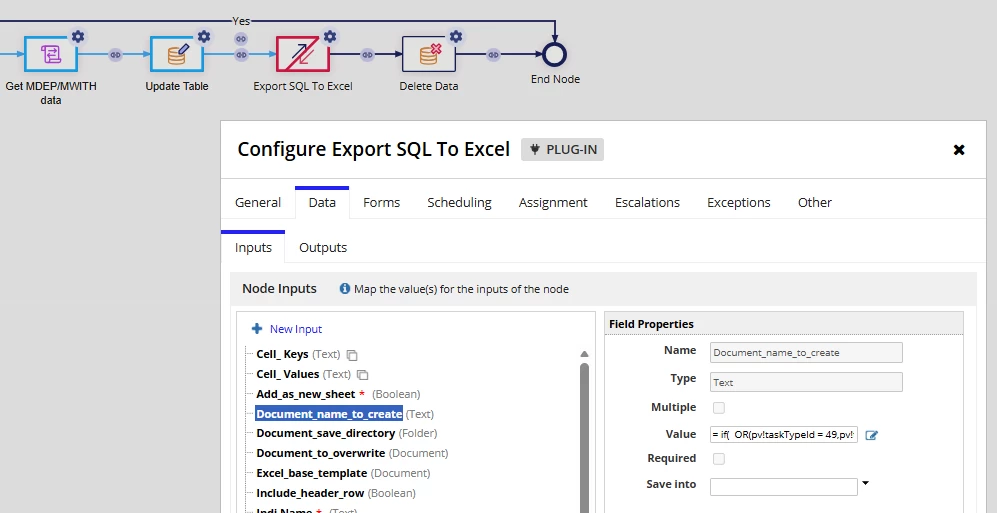Toggle the Required checkbox
Screen dimensions: 997x513
tap(719, 459)
